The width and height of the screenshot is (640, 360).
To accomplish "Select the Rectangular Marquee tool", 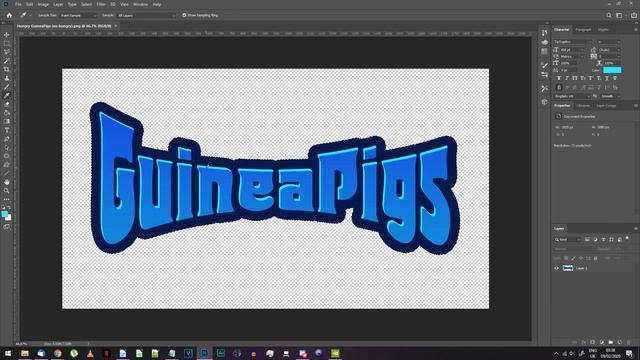I will coord(7,44).
